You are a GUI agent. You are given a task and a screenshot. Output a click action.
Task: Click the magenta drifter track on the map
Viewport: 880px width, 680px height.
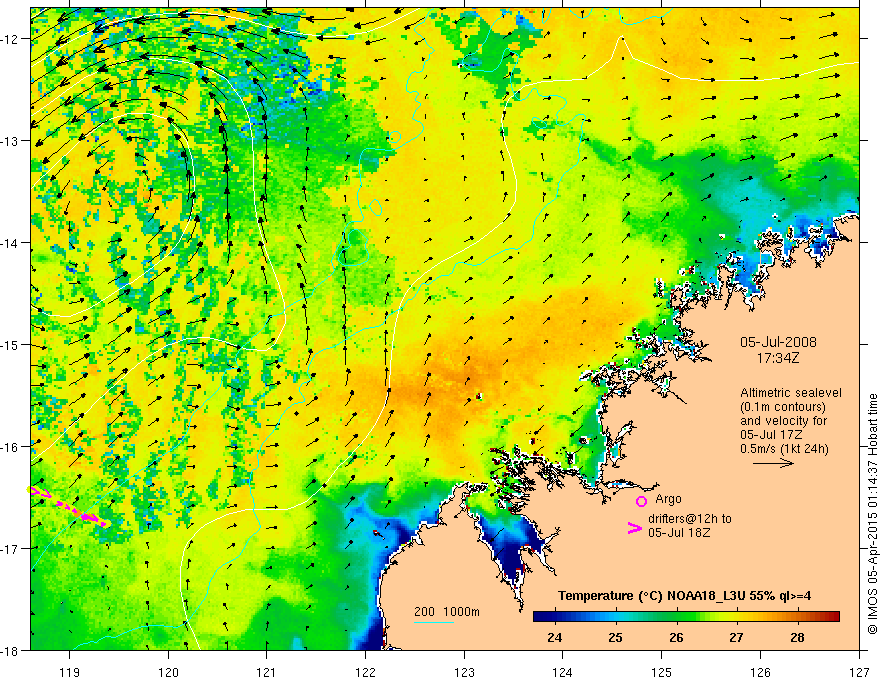point(67,507)
